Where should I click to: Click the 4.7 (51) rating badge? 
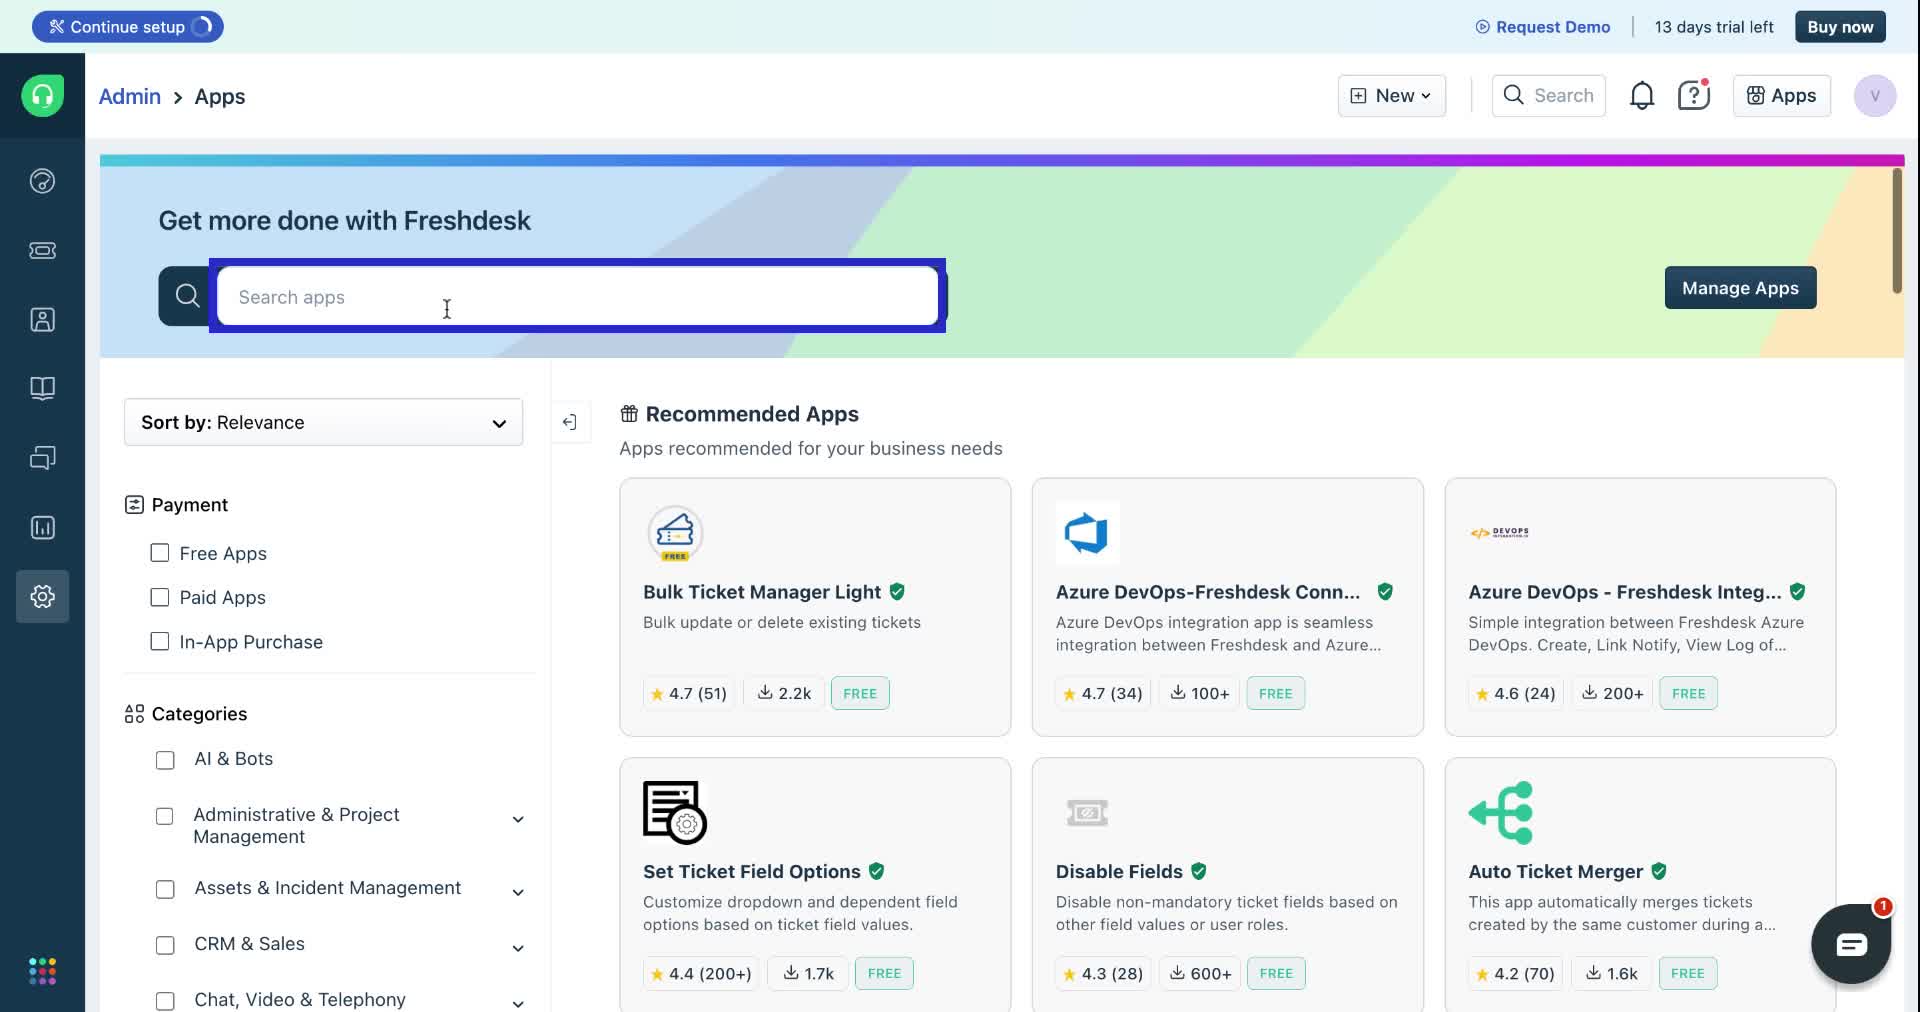click(x=688, y=693)
